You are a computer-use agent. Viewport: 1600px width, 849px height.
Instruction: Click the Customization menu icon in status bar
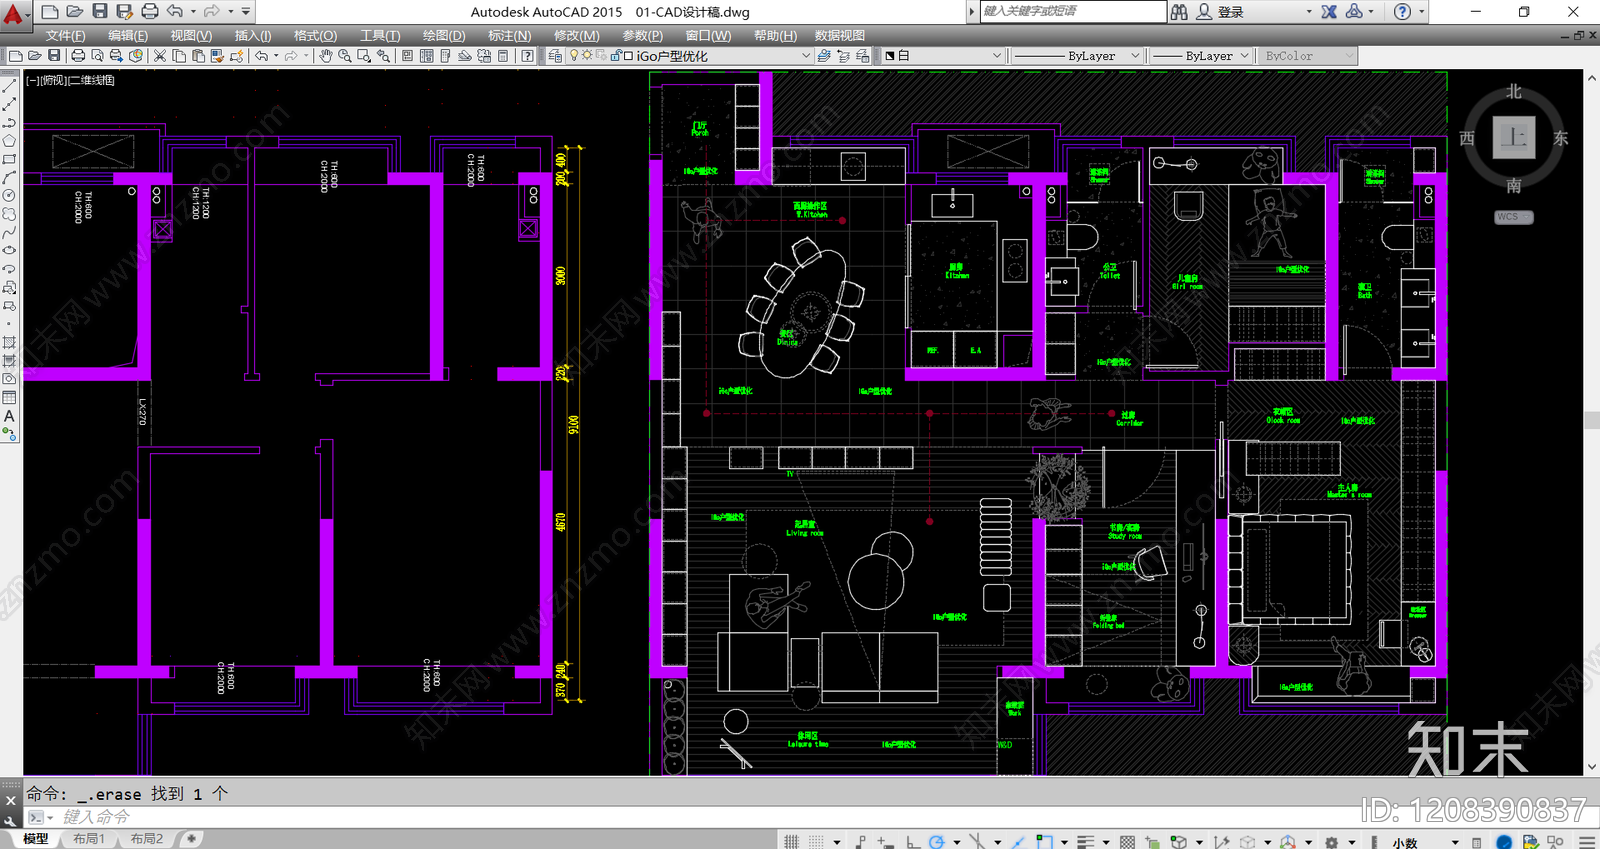[1587, 842]
